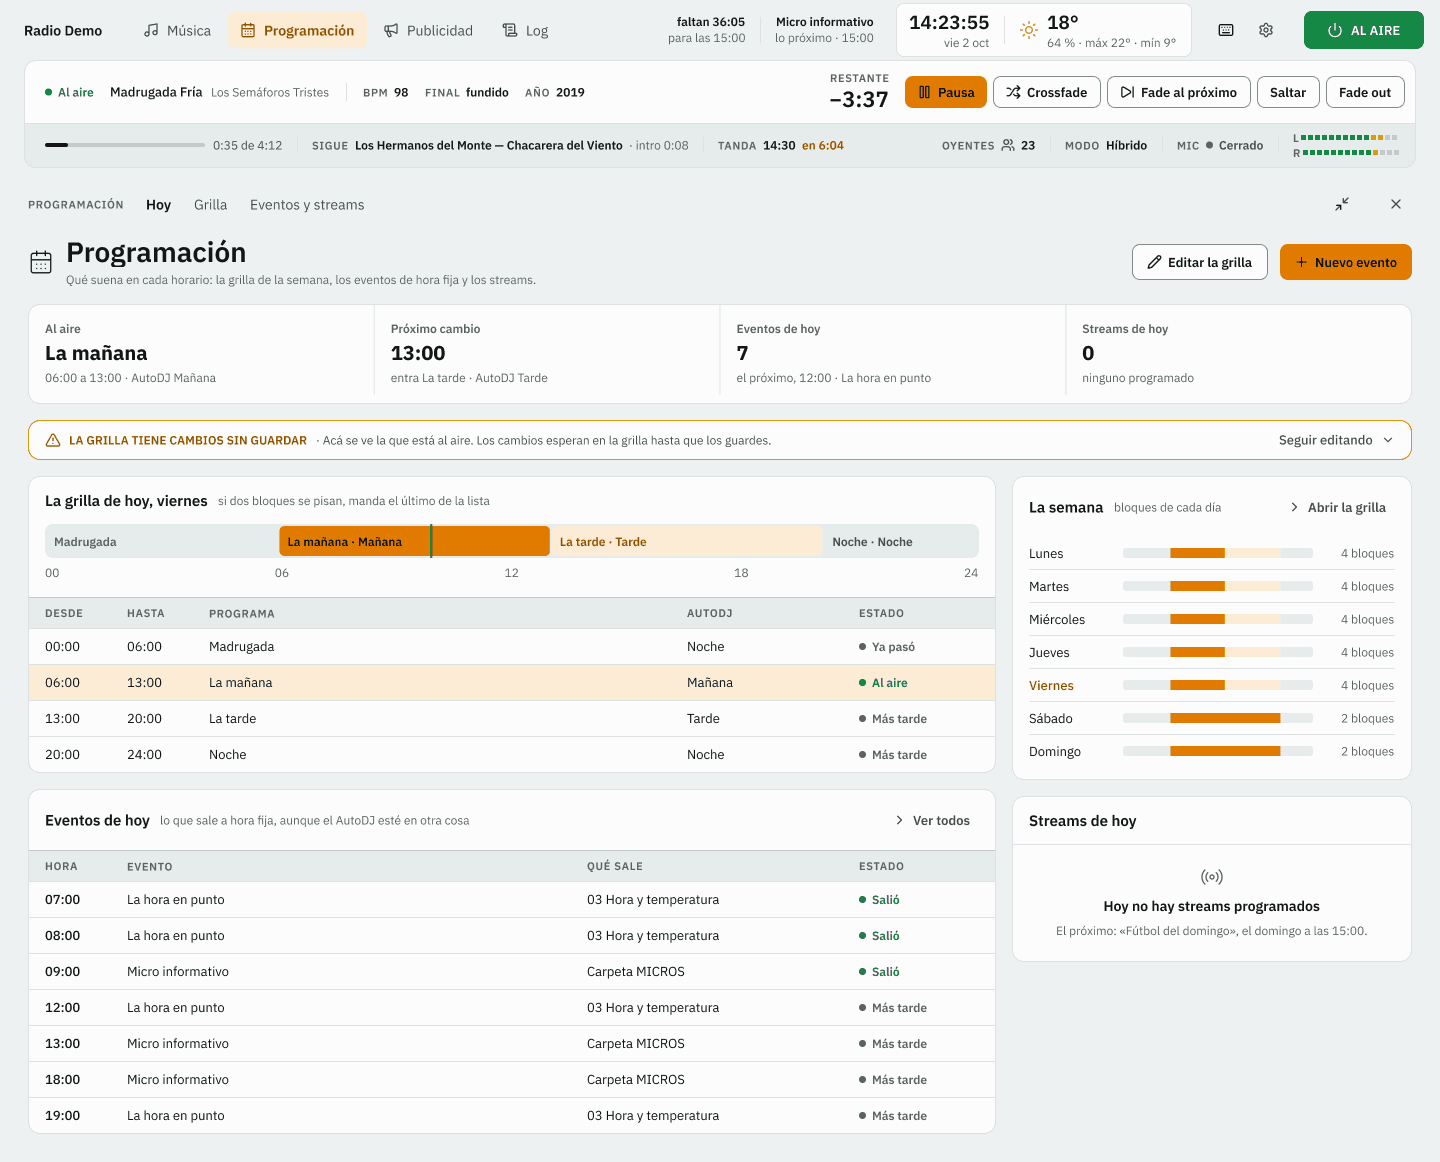Open the keyboard shortcuts icon
The height and width of the screenshot is (1162, 1440).
[x=1226, y=30]
